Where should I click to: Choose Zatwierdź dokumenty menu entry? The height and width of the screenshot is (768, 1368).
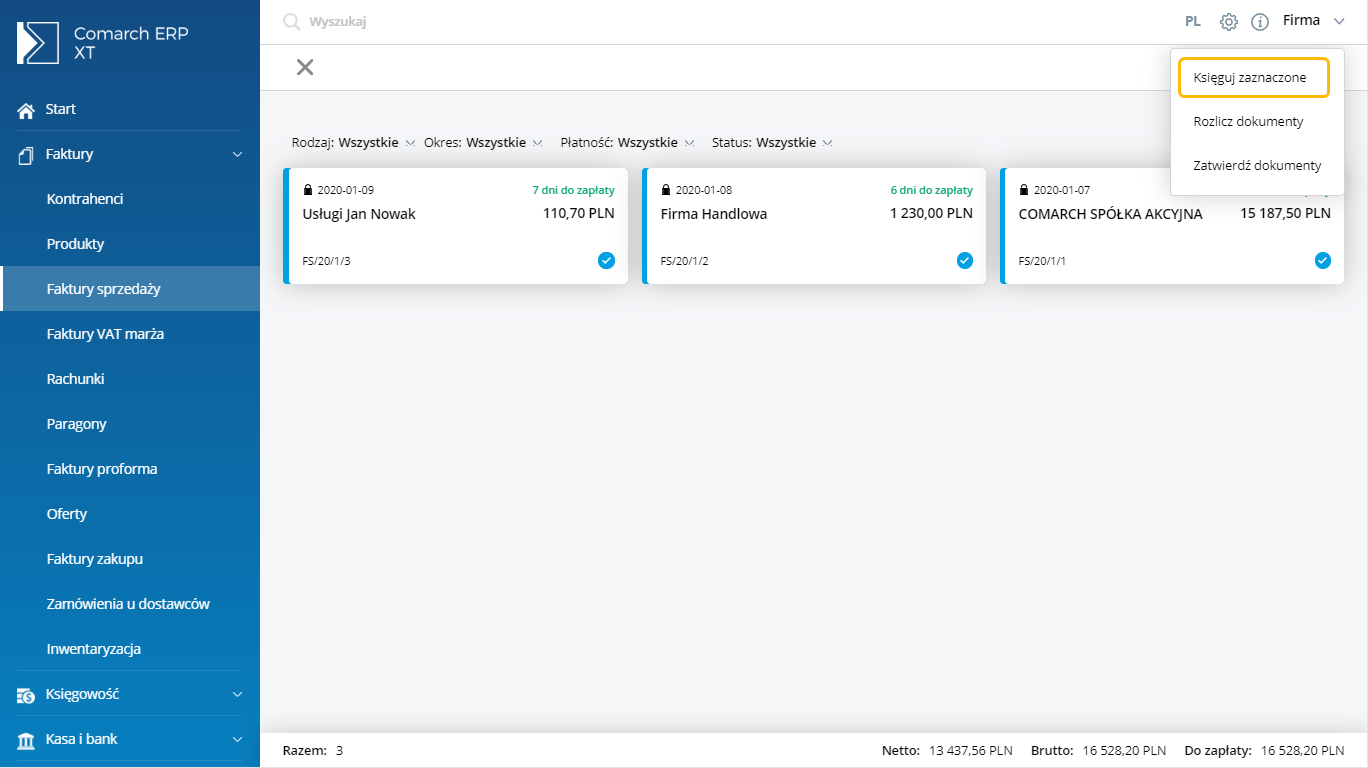click(x=1257, y=166)
